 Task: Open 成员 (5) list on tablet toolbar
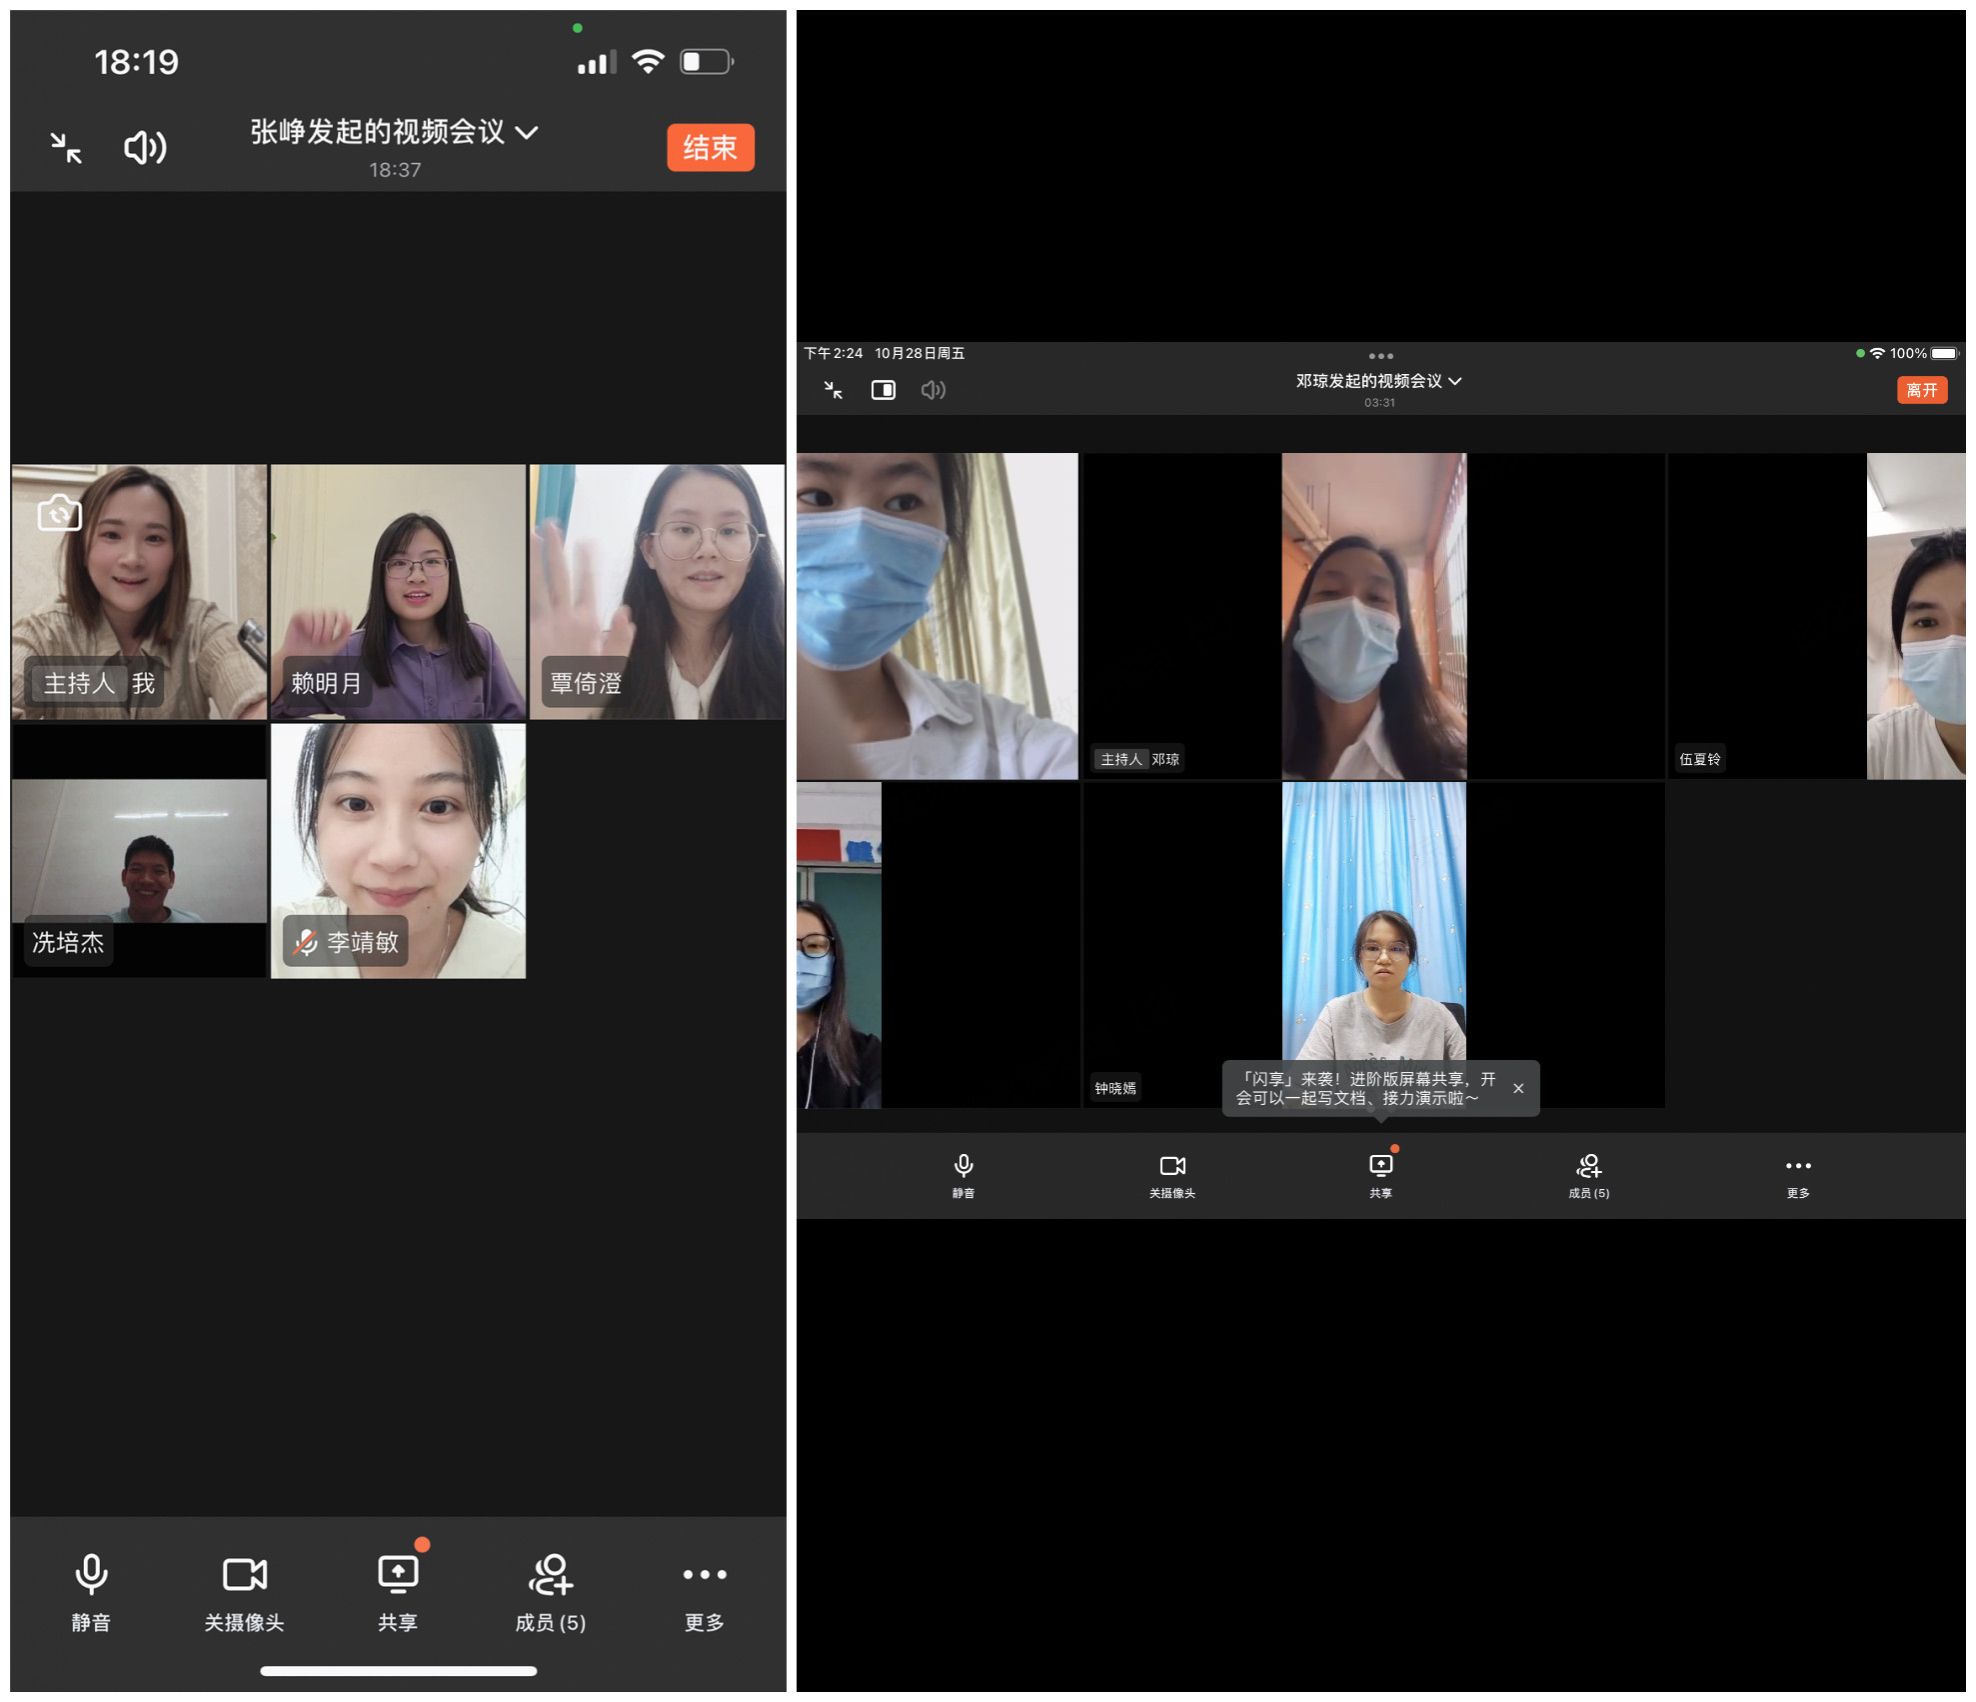[x=1589, y=1175]
